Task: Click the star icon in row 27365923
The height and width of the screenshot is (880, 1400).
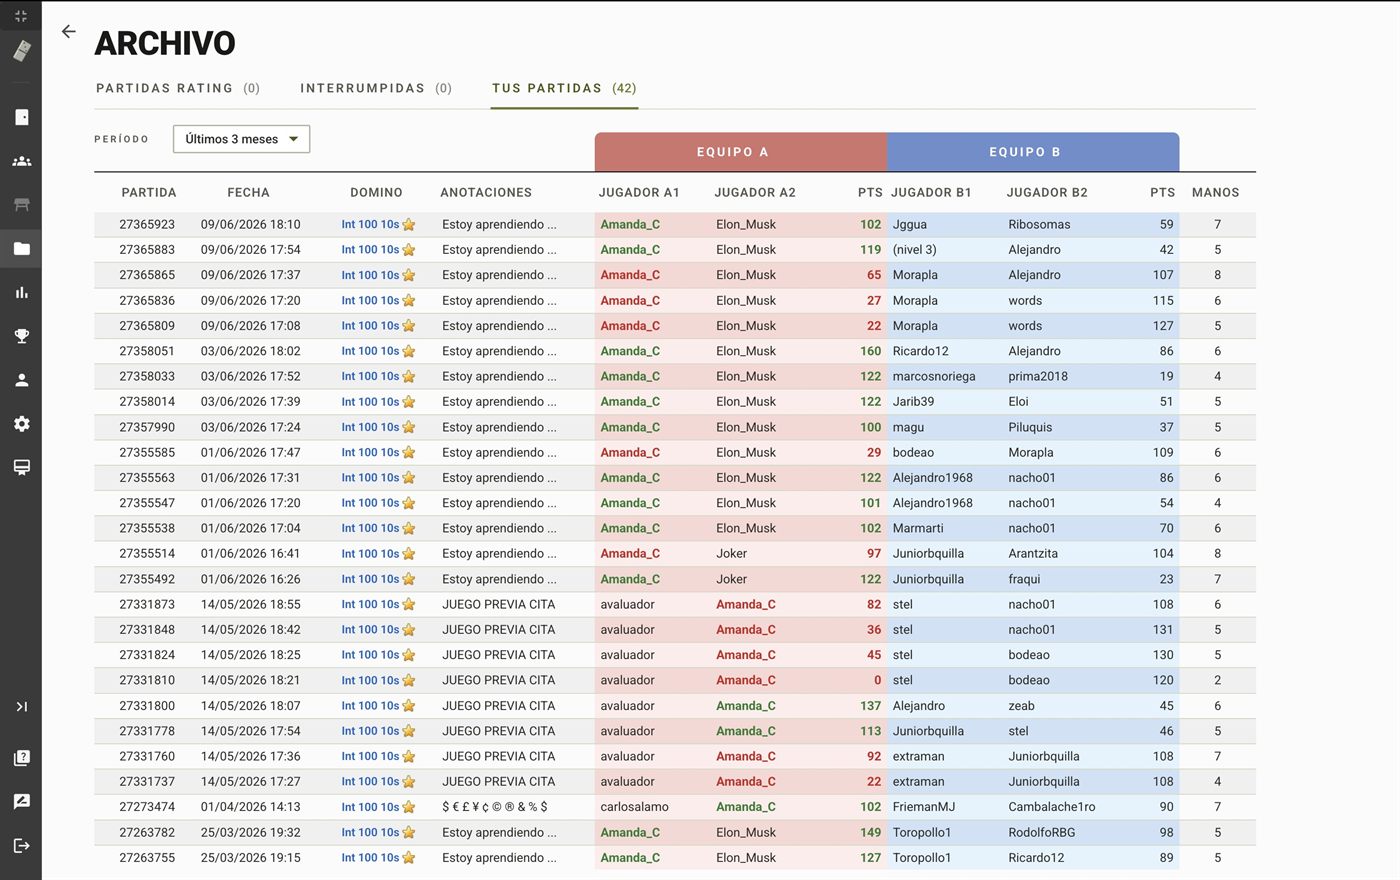Action: [x=409, y=224]
